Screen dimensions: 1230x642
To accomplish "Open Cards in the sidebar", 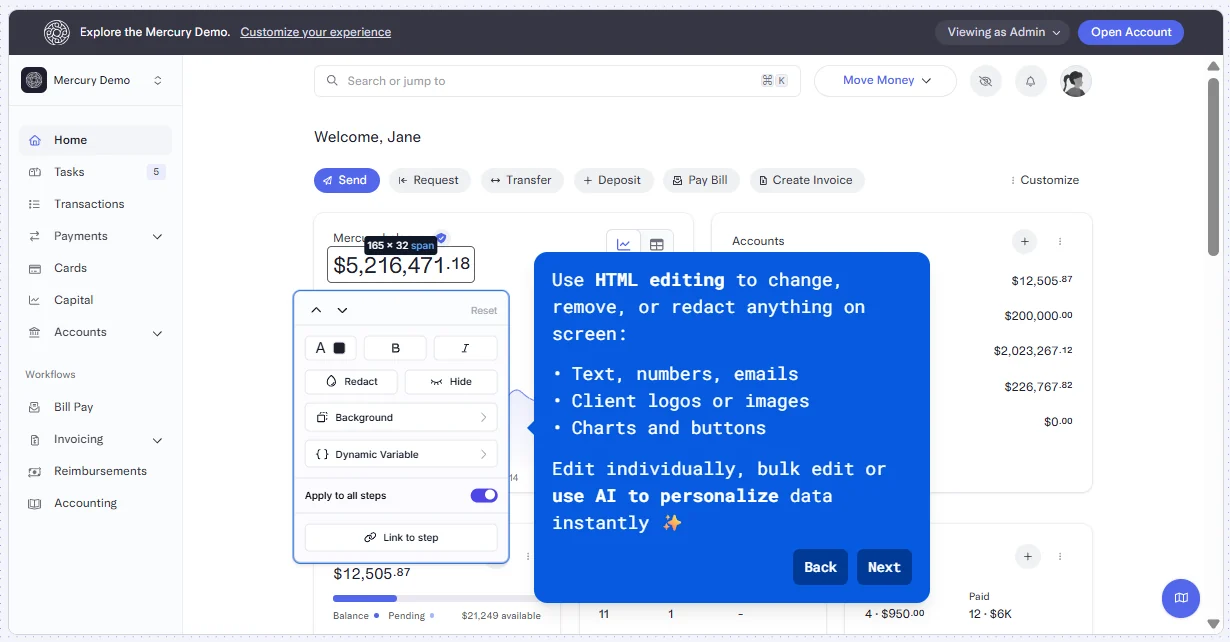I will [95, 268].
